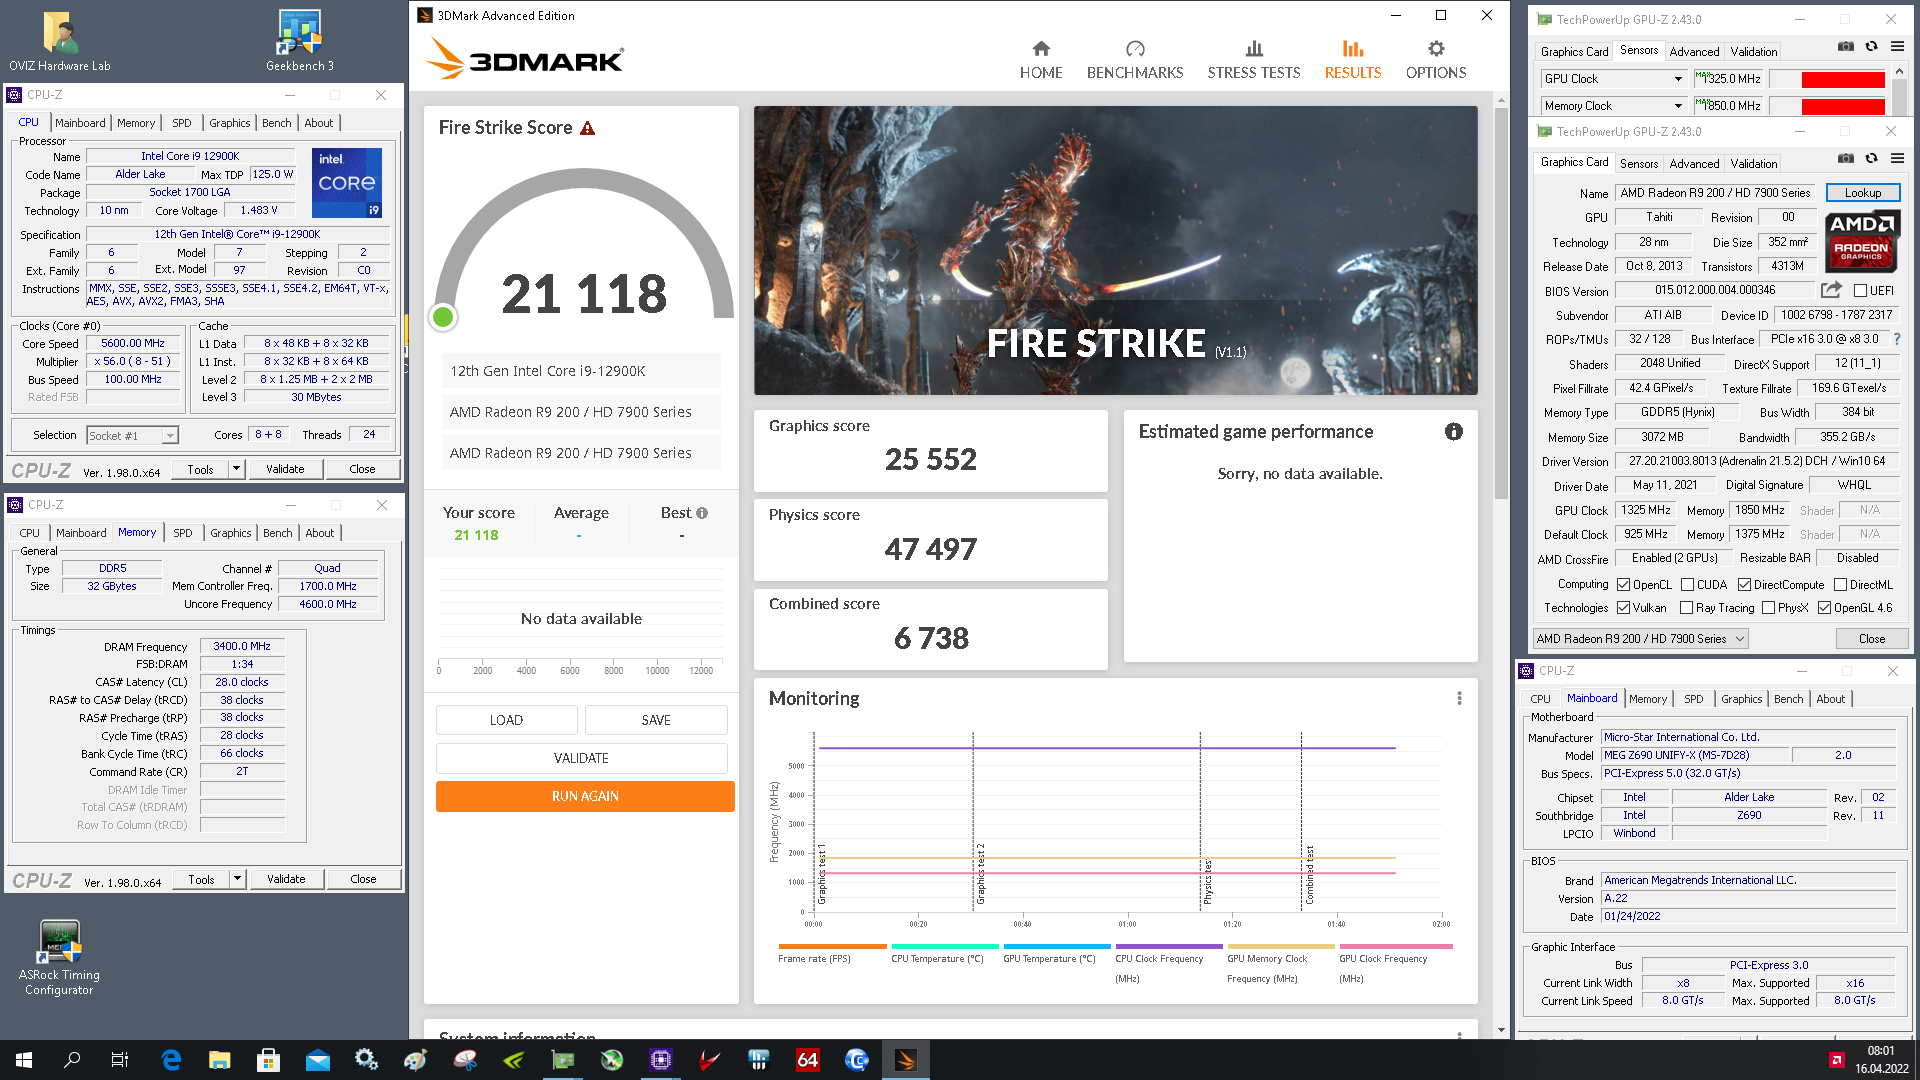
Task: Open Task View on the taskbar
Action: (120, 1060)
